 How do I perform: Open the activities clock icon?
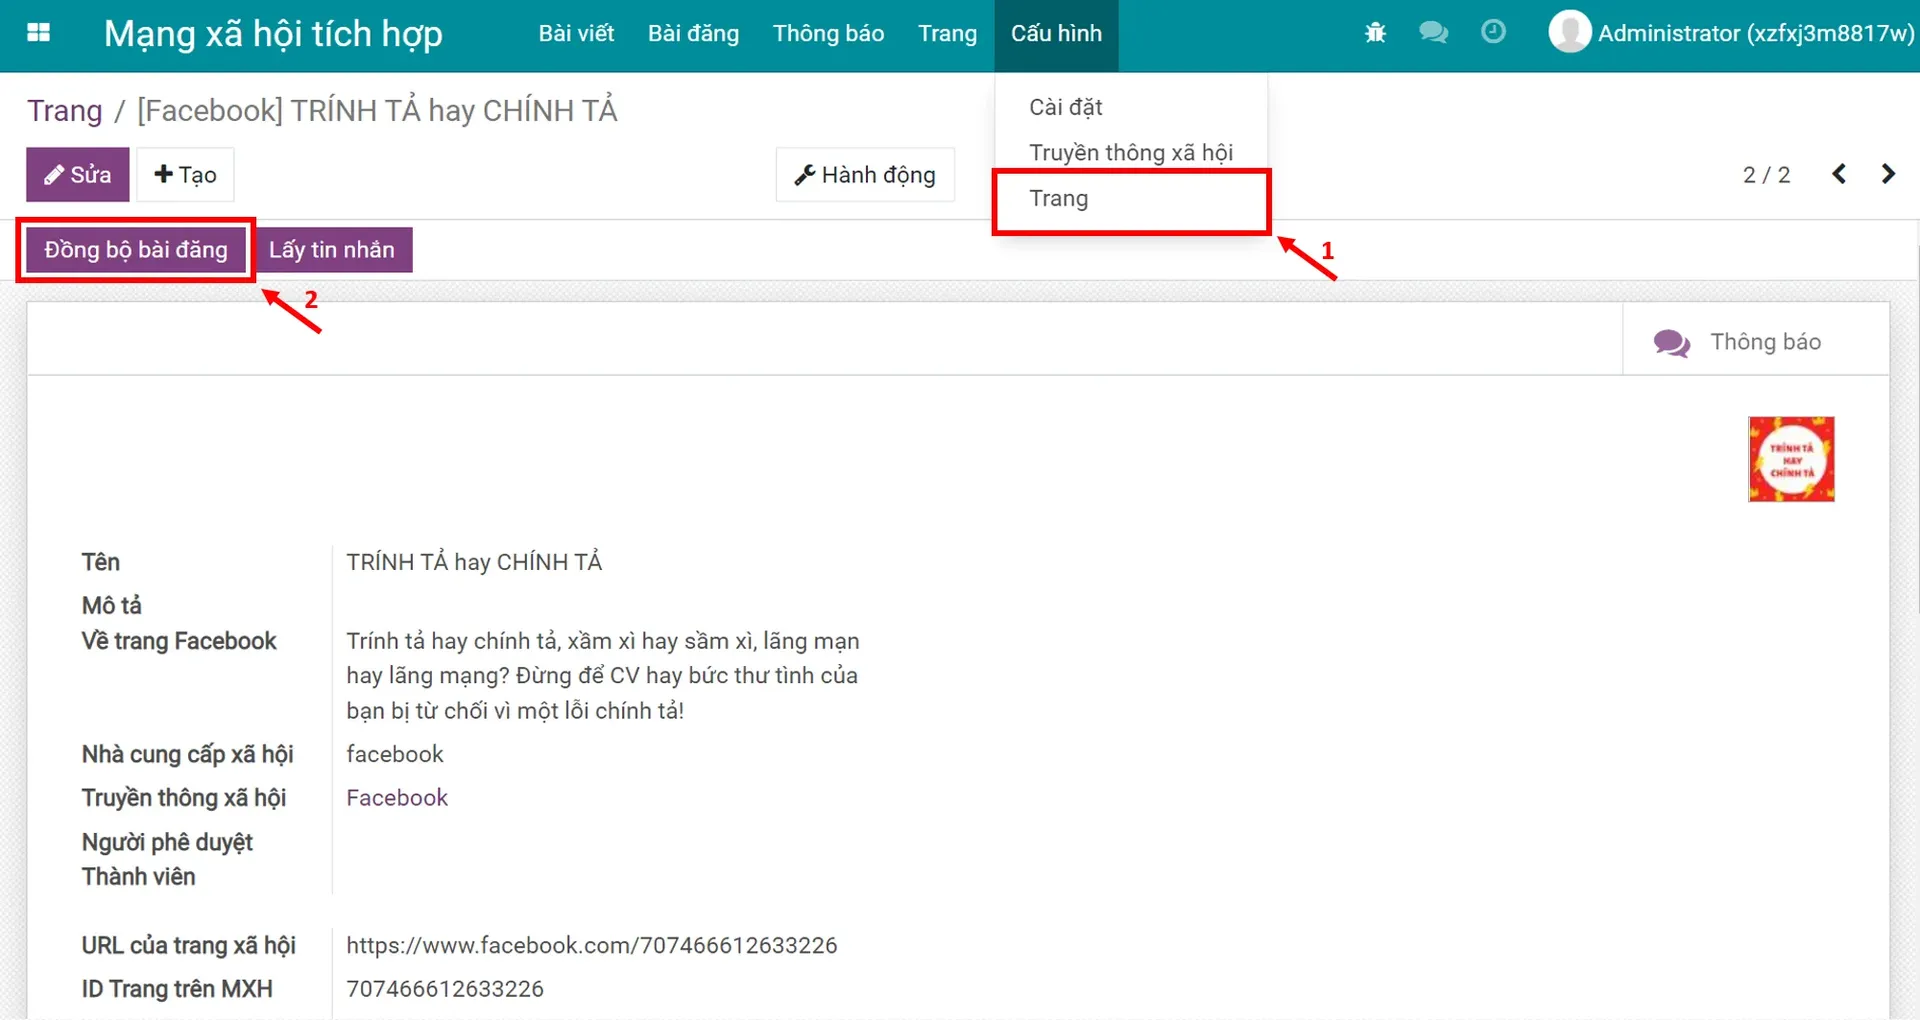click(x=1493, y=32)
